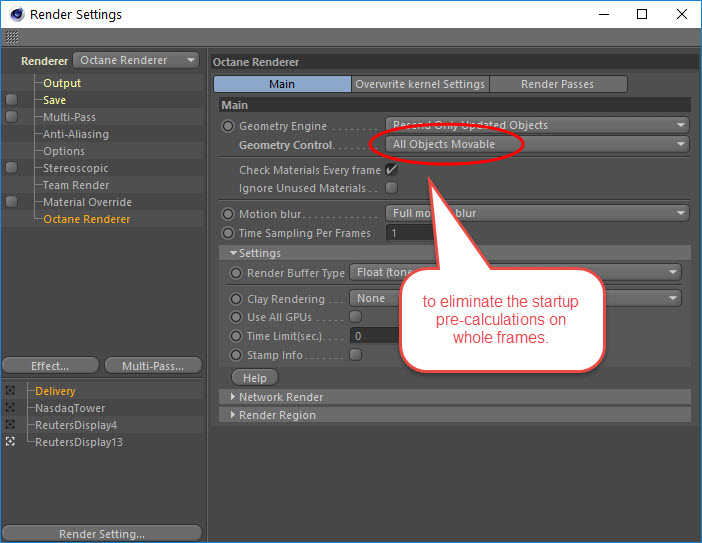
Task: Select the Delivery render setting
Action: click(x=55, y=391)
